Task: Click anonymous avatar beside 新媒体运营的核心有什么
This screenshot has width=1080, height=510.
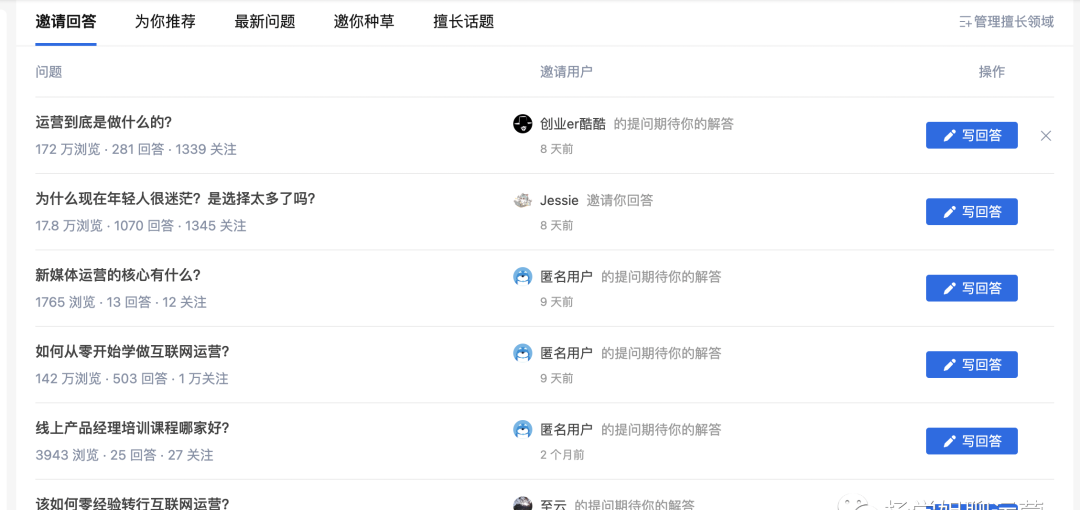Action: pyautogui.click(x=523, y=277)
